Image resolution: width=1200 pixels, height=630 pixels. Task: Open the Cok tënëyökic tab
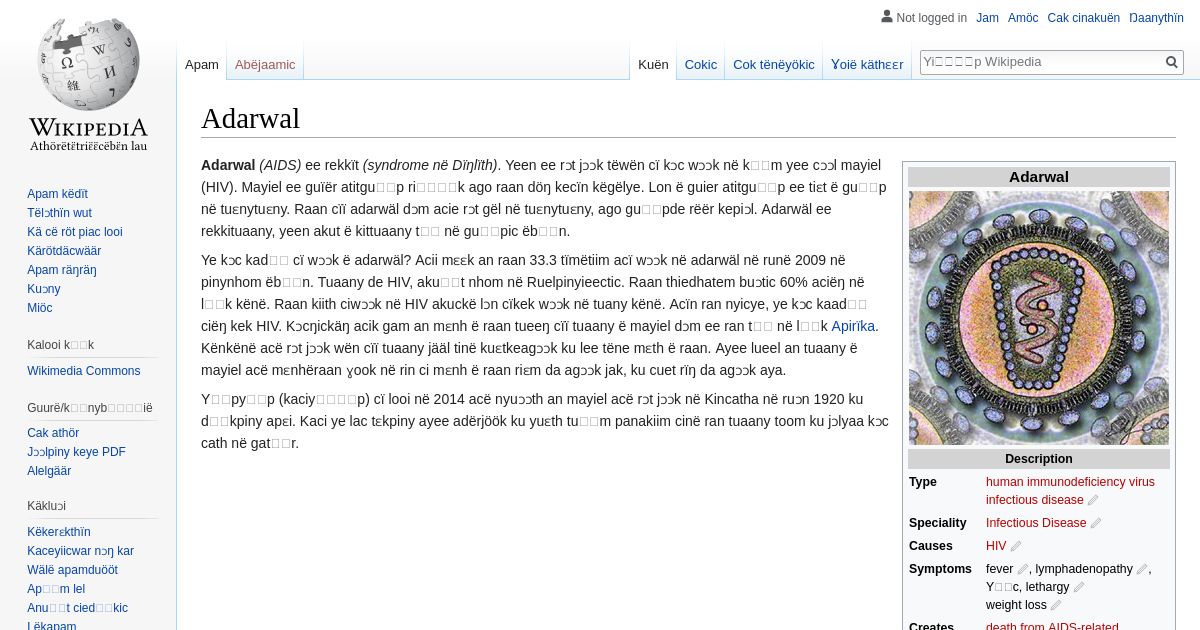(774, 64)
